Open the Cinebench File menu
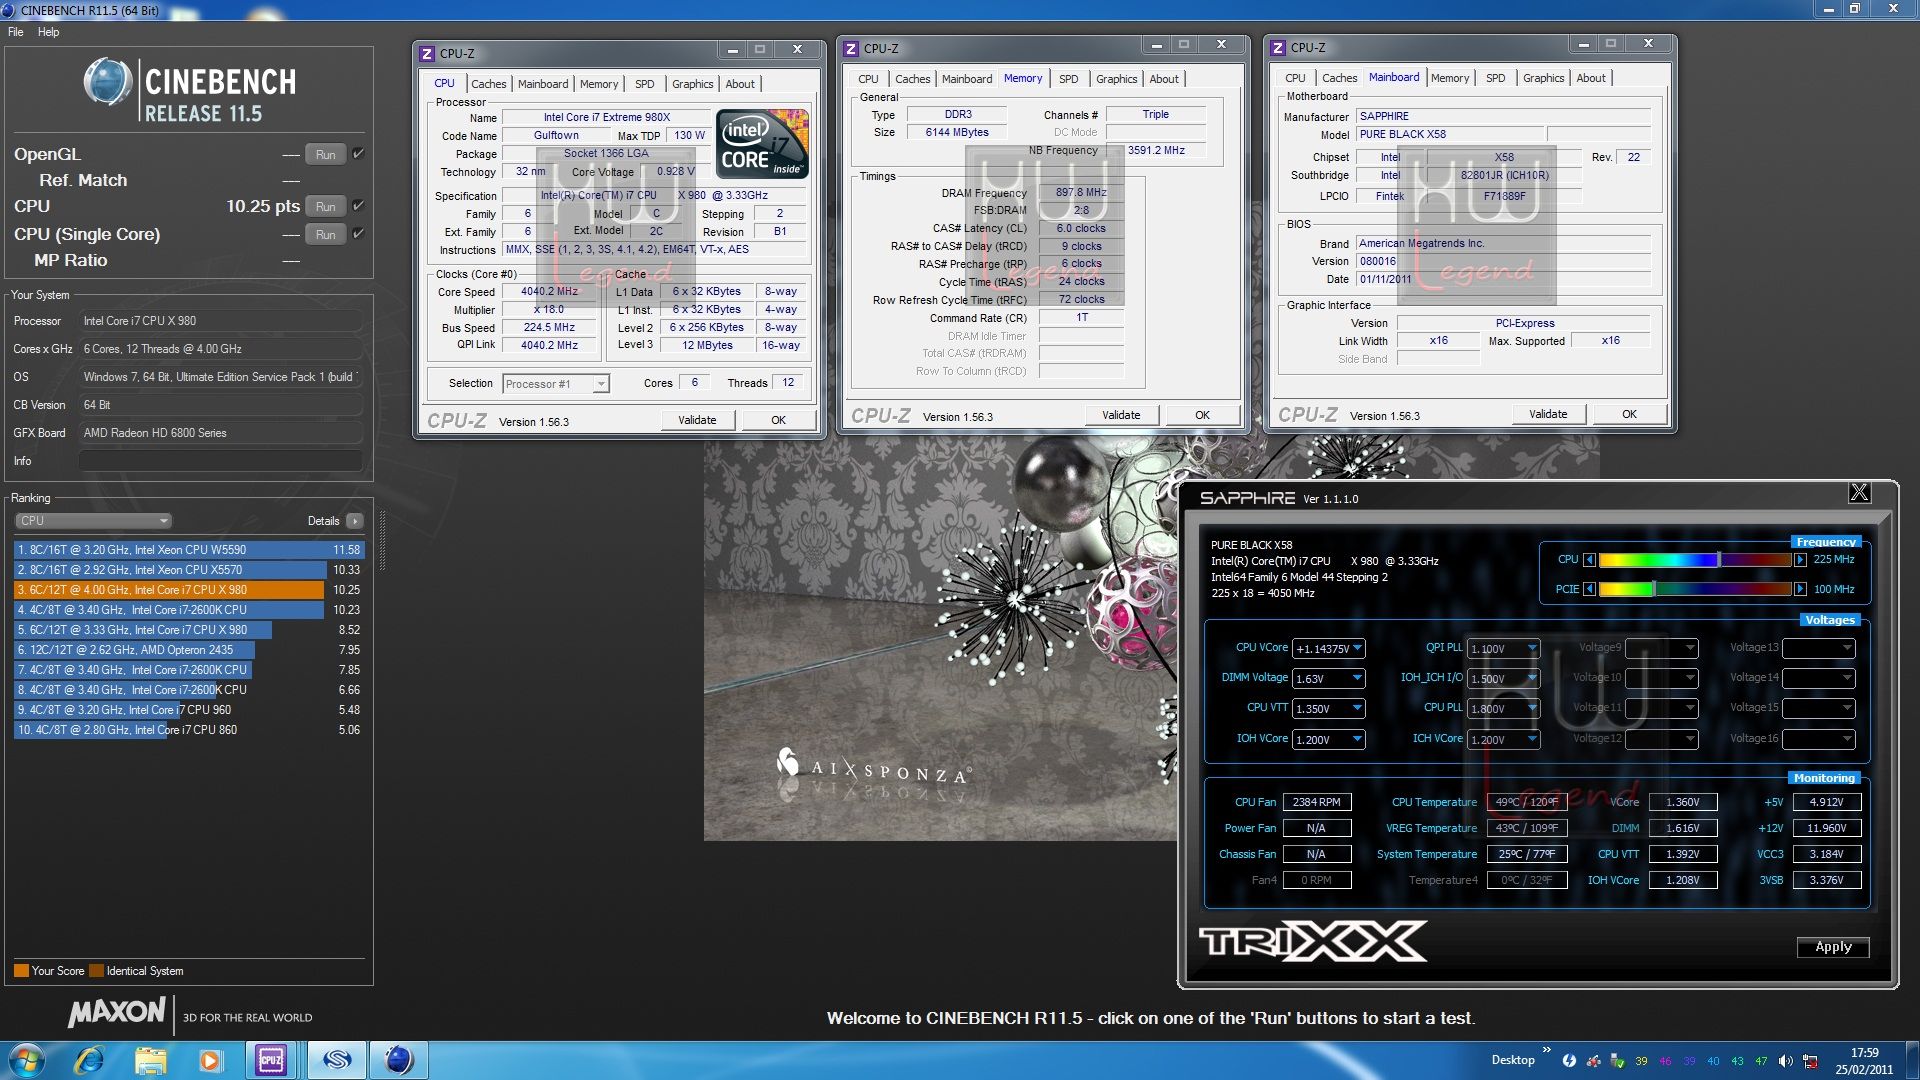The image size is (1920, 1080). point(16,32)
